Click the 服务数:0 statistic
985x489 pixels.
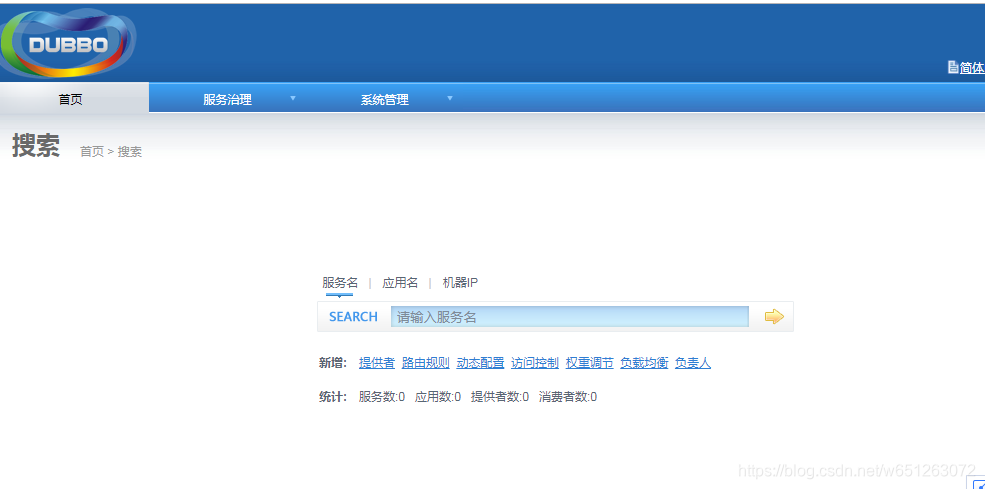382,397
